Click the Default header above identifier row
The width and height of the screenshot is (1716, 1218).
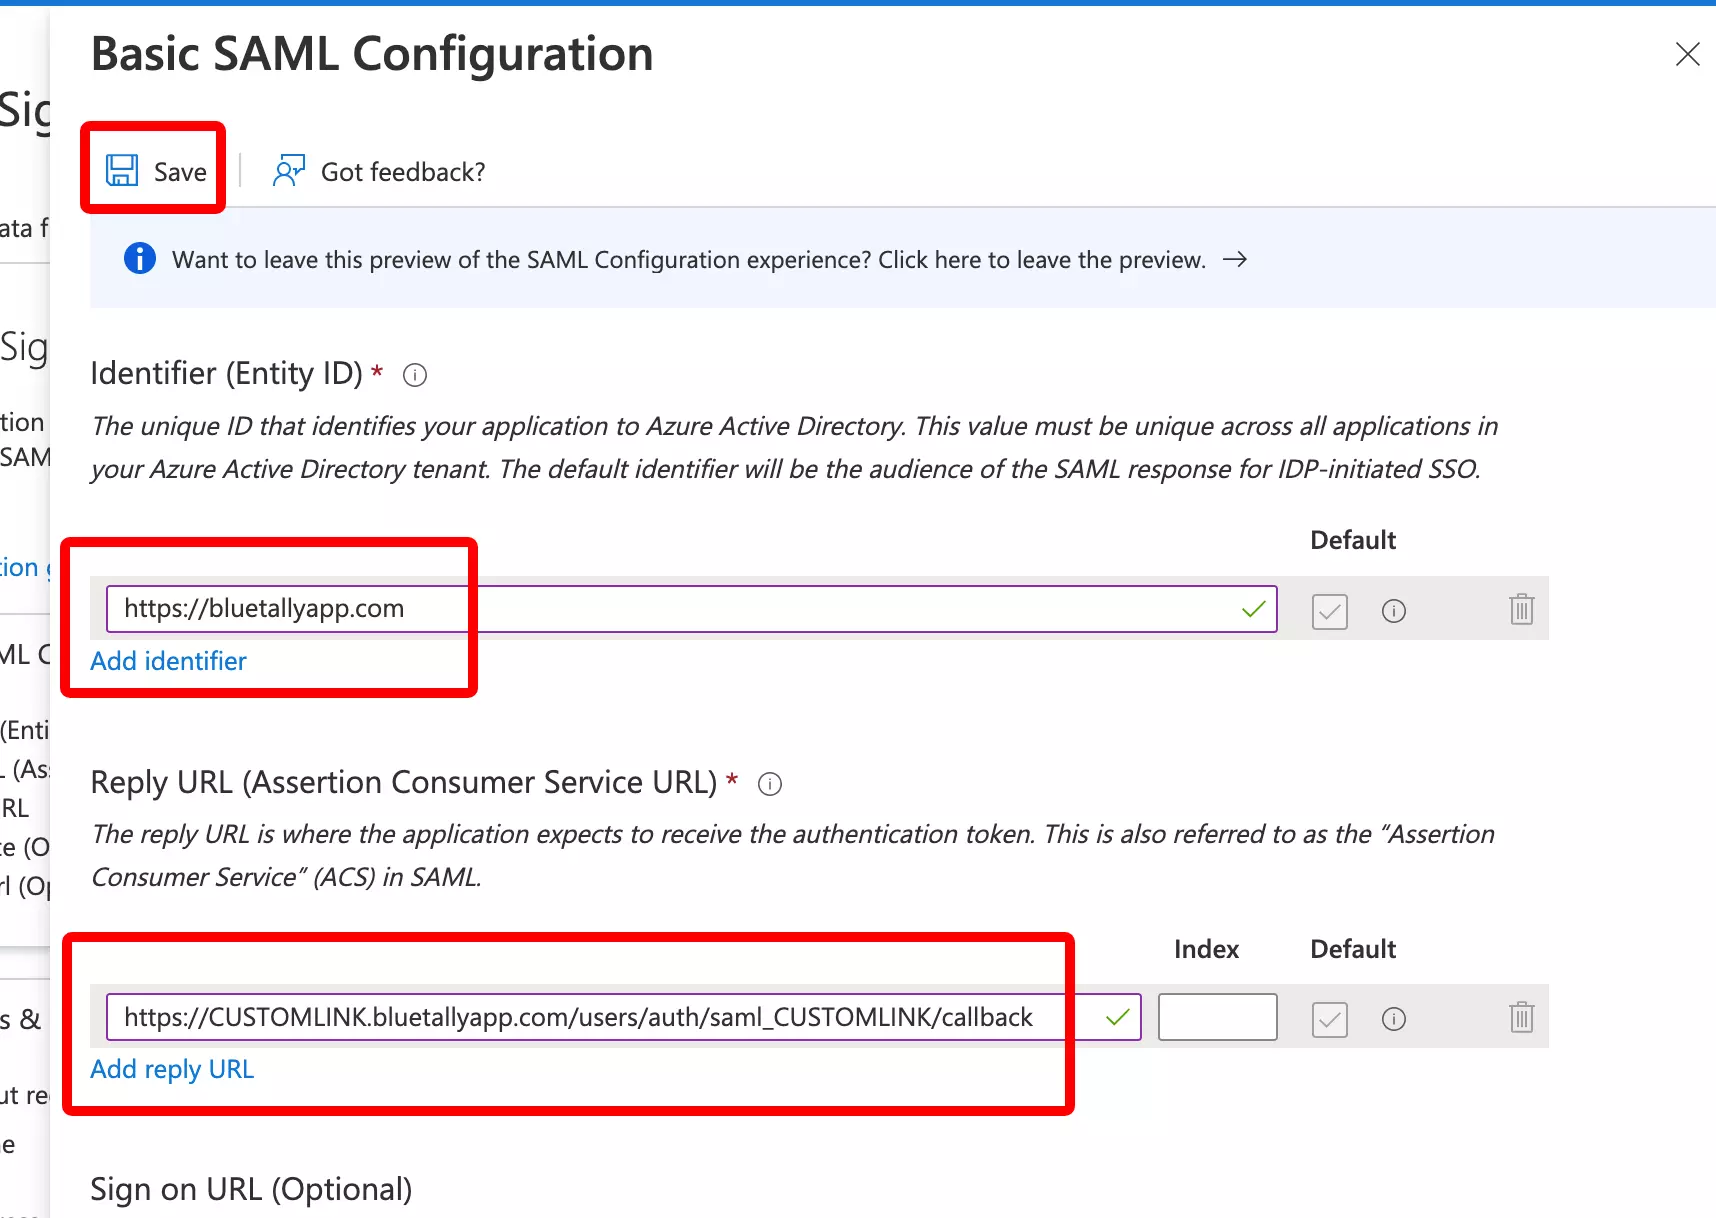tap(1353, 540)
